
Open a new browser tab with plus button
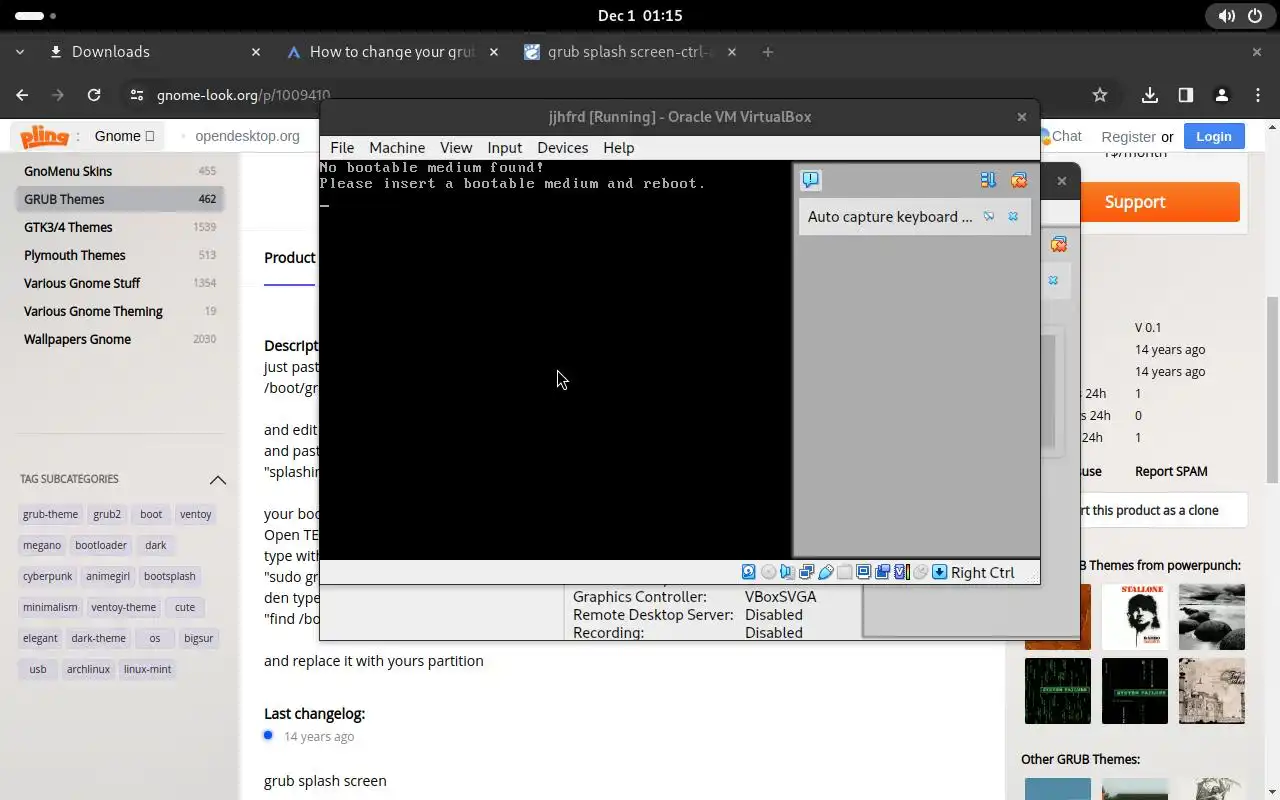(768, 52)
